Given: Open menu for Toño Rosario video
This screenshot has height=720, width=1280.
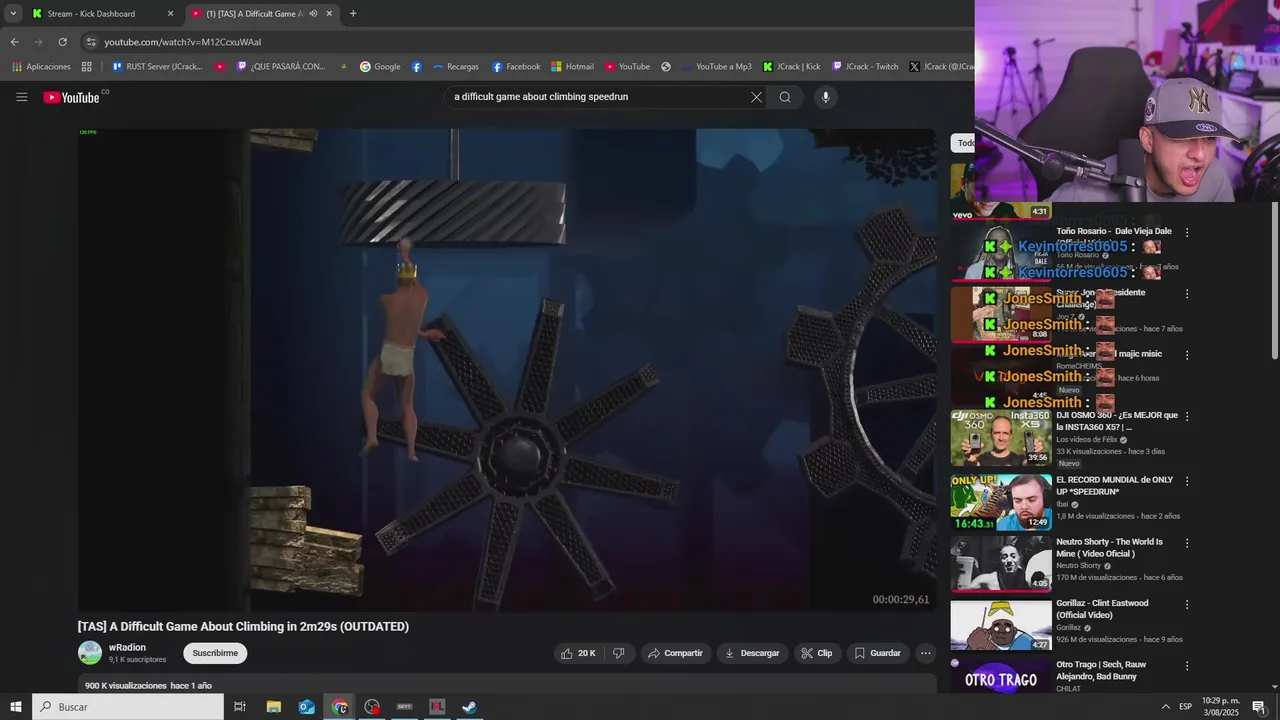Looking at the screenshot, I should point(1187,232).
